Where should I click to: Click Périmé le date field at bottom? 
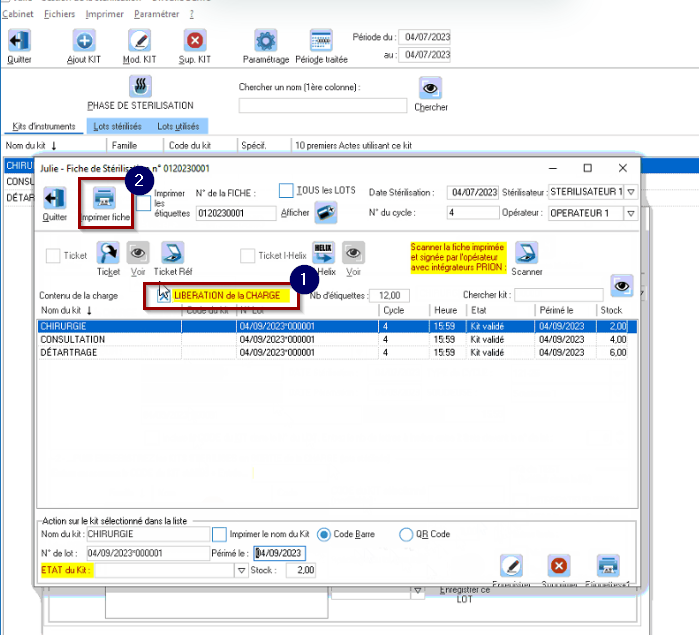click(x=280, y=553)
